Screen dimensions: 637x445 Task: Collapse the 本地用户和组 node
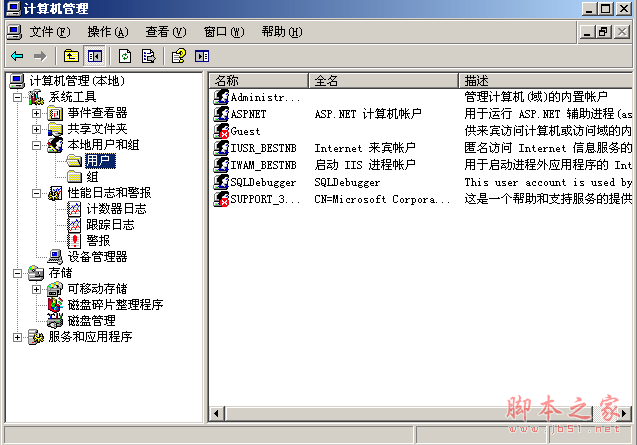point(37,145)
